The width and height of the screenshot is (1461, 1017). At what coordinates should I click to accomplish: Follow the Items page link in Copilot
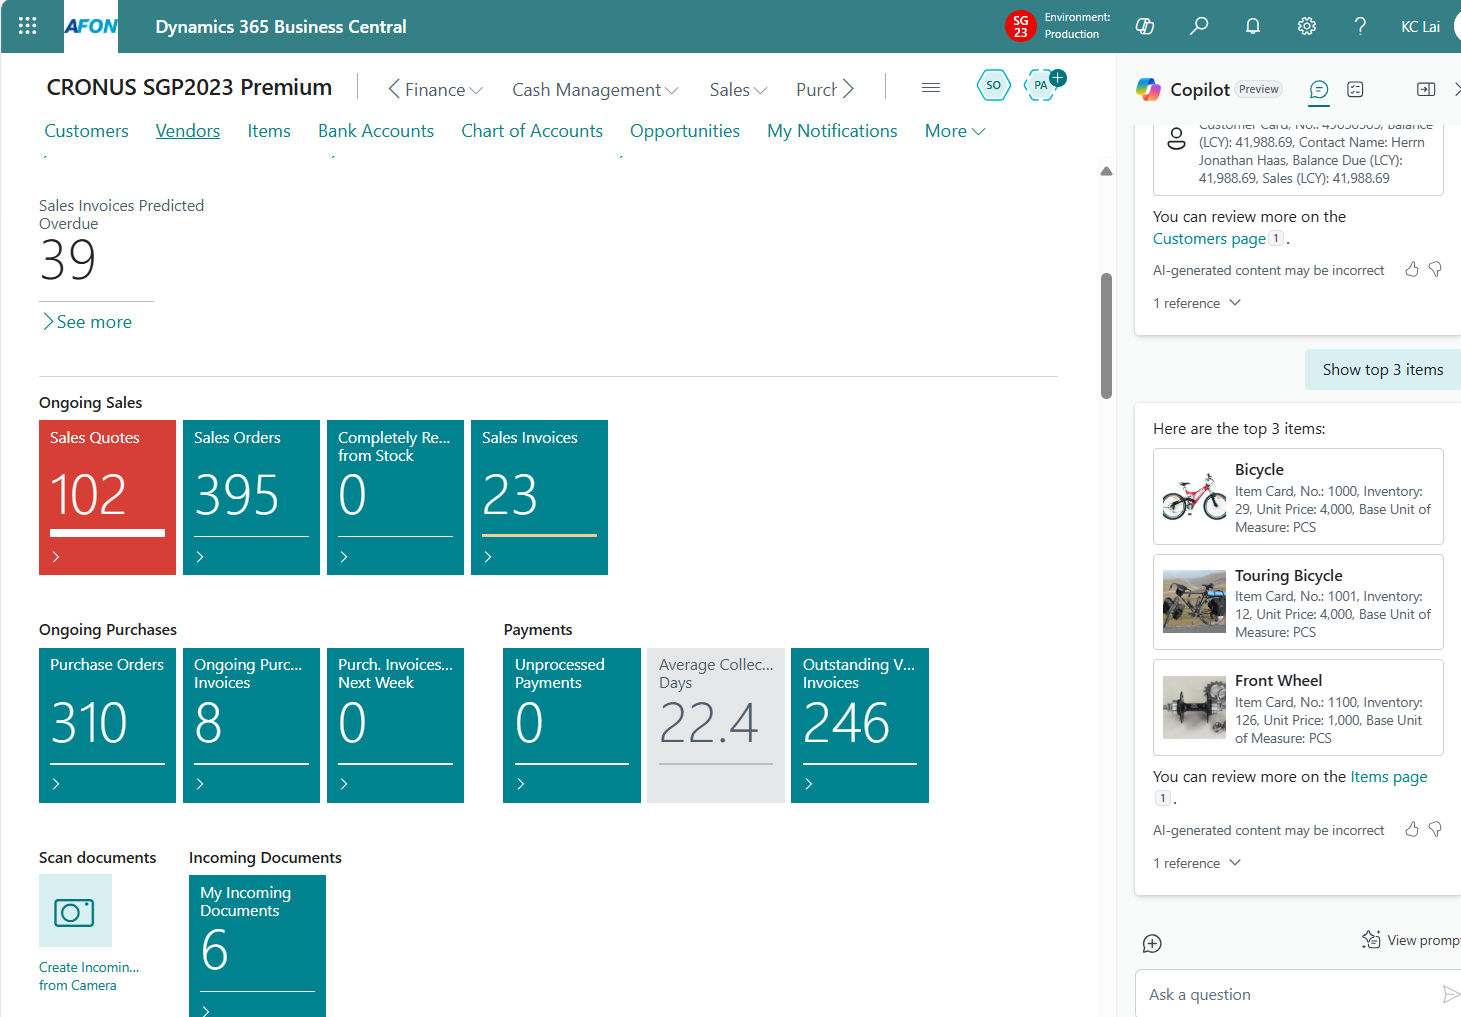tap(1388, 777)
